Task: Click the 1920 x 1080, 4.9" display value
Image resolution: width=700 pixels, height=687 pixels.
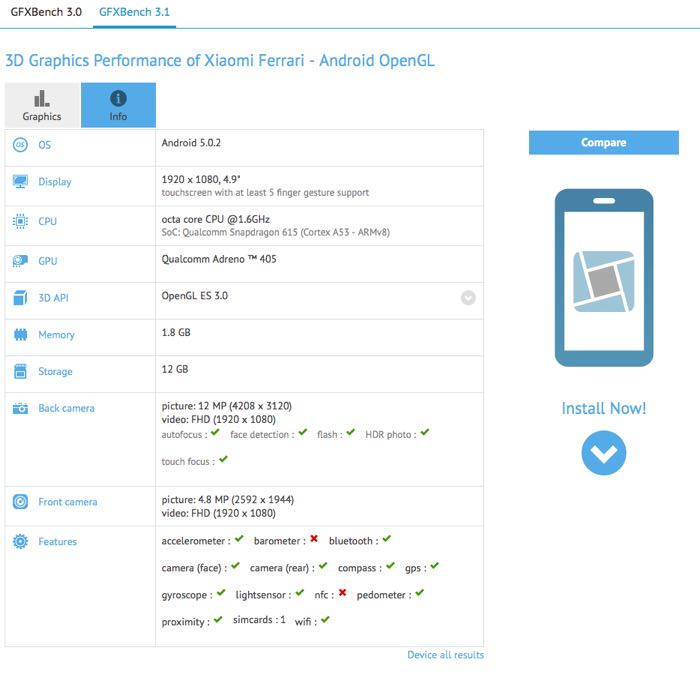Action: (201, 179)
